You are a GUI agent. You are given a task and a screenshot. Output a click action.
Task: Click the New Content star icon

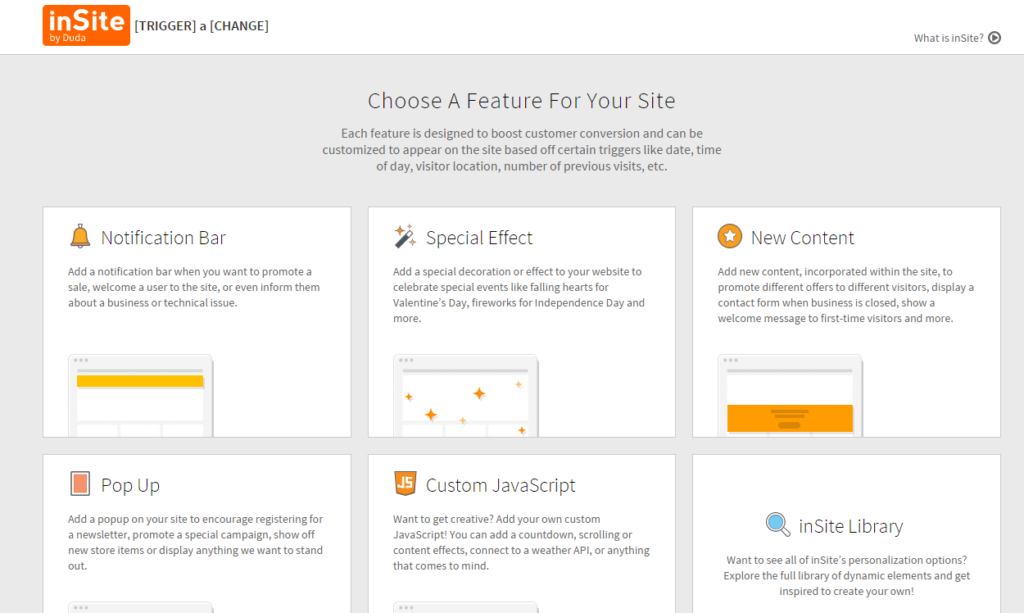729,236
